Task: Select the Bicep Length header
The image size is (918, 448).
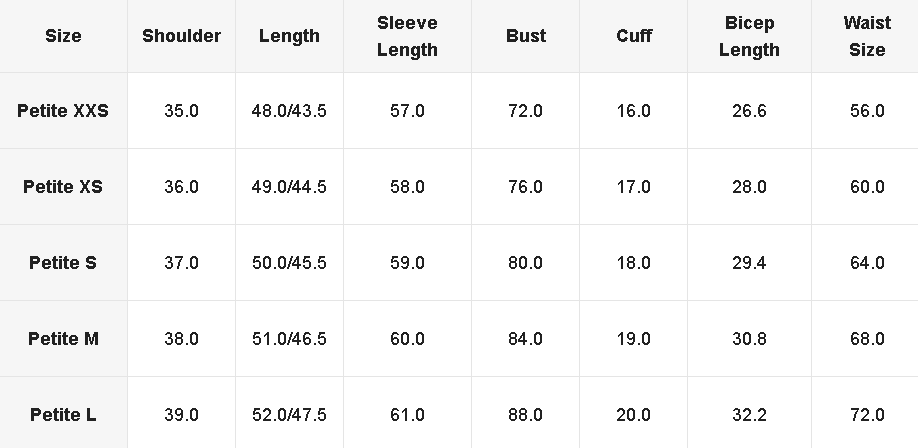Action: click(x=749, y=36)
